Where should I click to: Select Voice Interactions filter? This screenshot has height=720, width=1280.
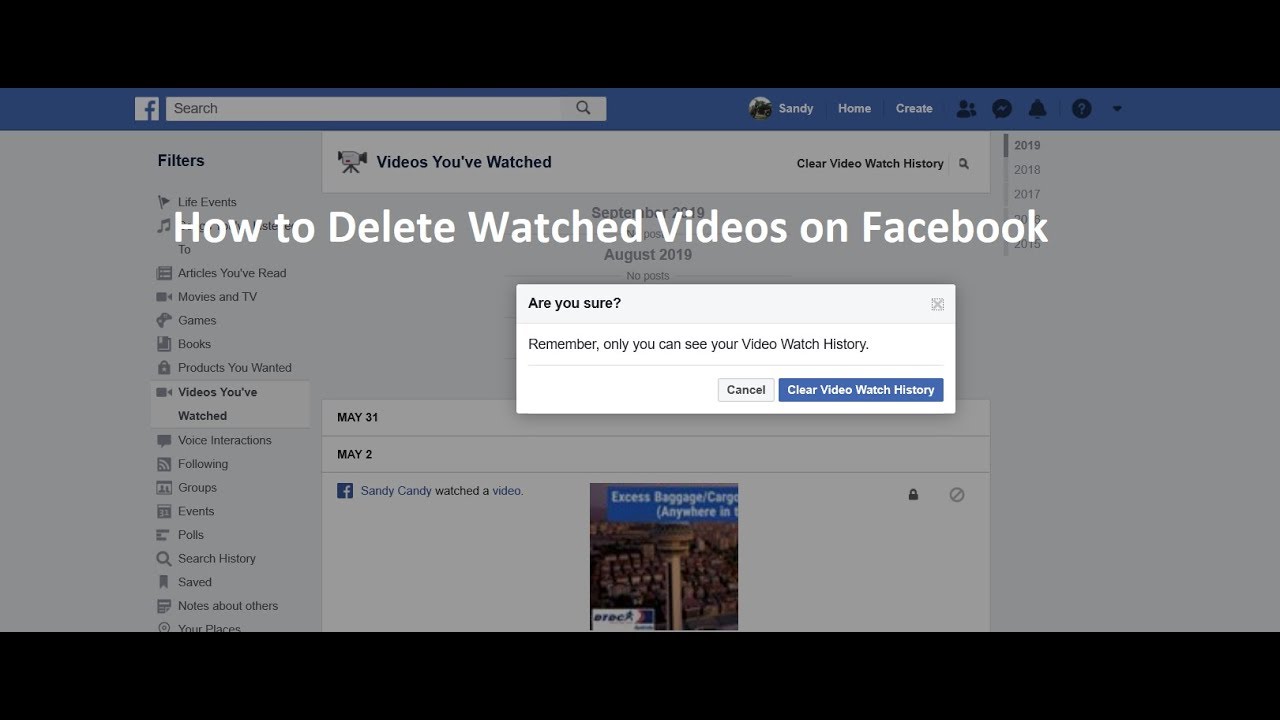pyautogui.click(x=225, y=441)
